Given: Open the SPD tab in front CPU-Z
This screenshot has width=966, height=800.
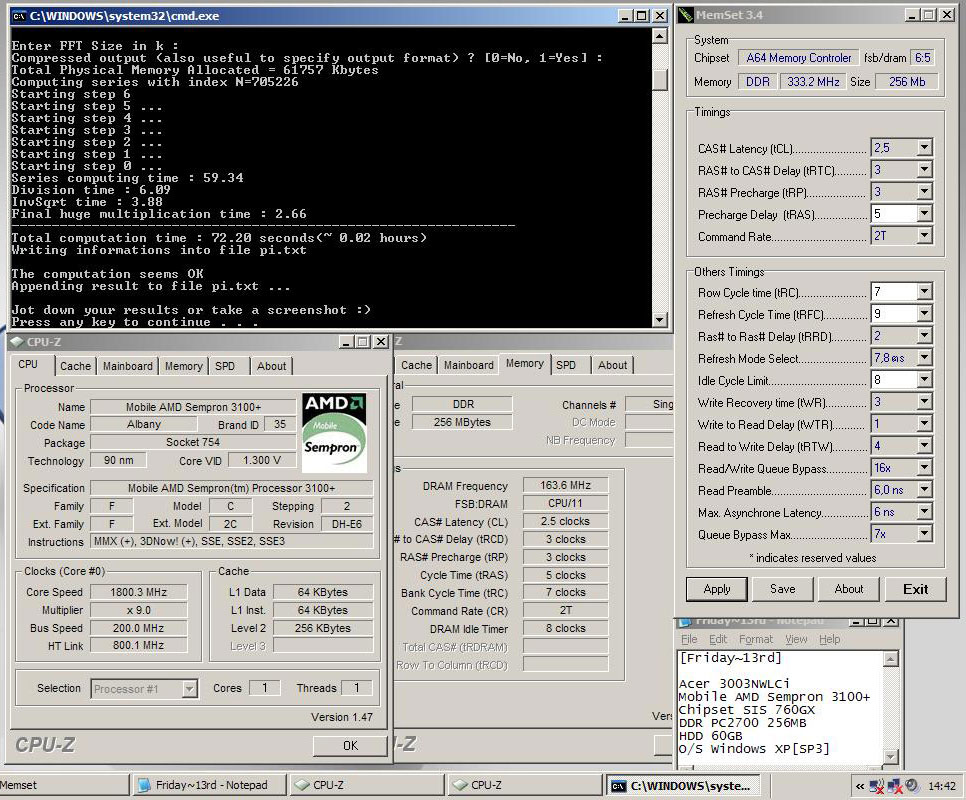Looking at the screenshot, I should (x=225, y=366).
